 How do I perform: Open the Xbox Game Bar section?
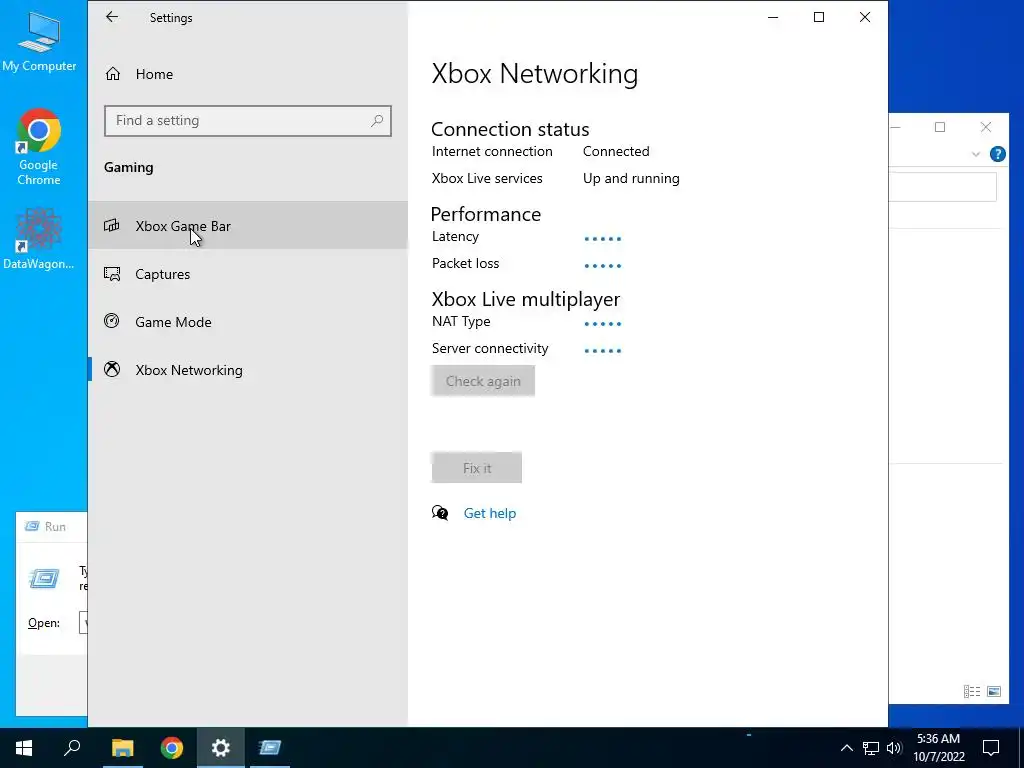coord(248,226)
